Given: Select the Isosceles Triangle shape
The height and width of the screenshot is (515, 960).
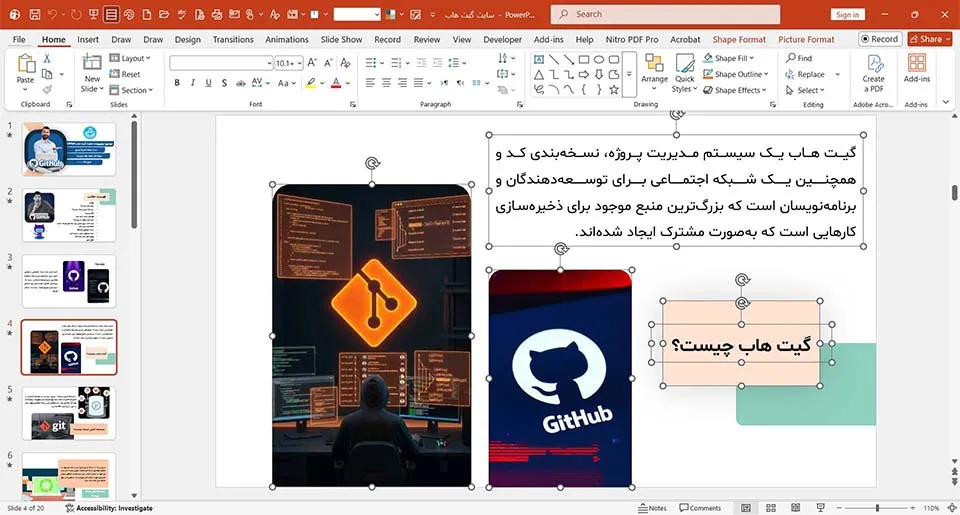Looking at the screenshot, I should (539, 75).
